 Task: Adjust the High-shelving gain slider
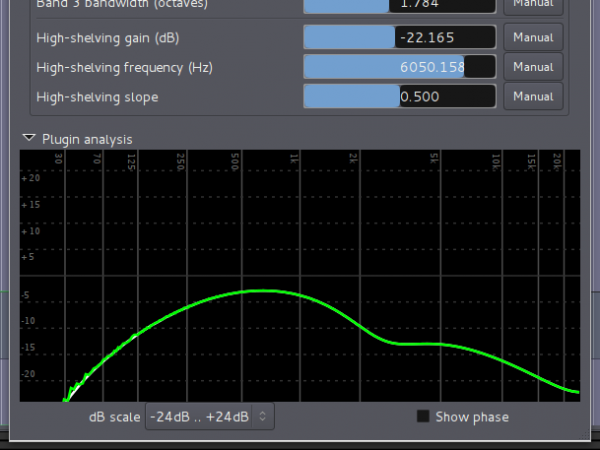(x=400, y=37)
